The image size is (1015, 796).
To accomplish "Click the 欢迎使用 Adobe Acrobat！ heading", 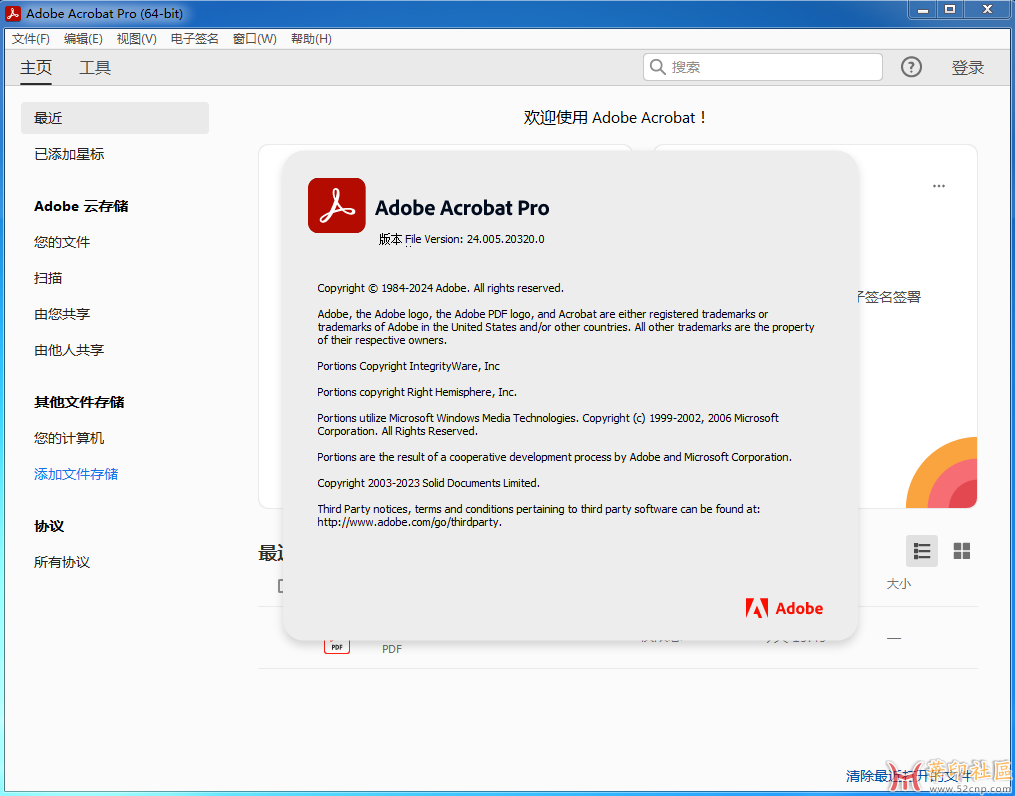I will click(616, 118).
